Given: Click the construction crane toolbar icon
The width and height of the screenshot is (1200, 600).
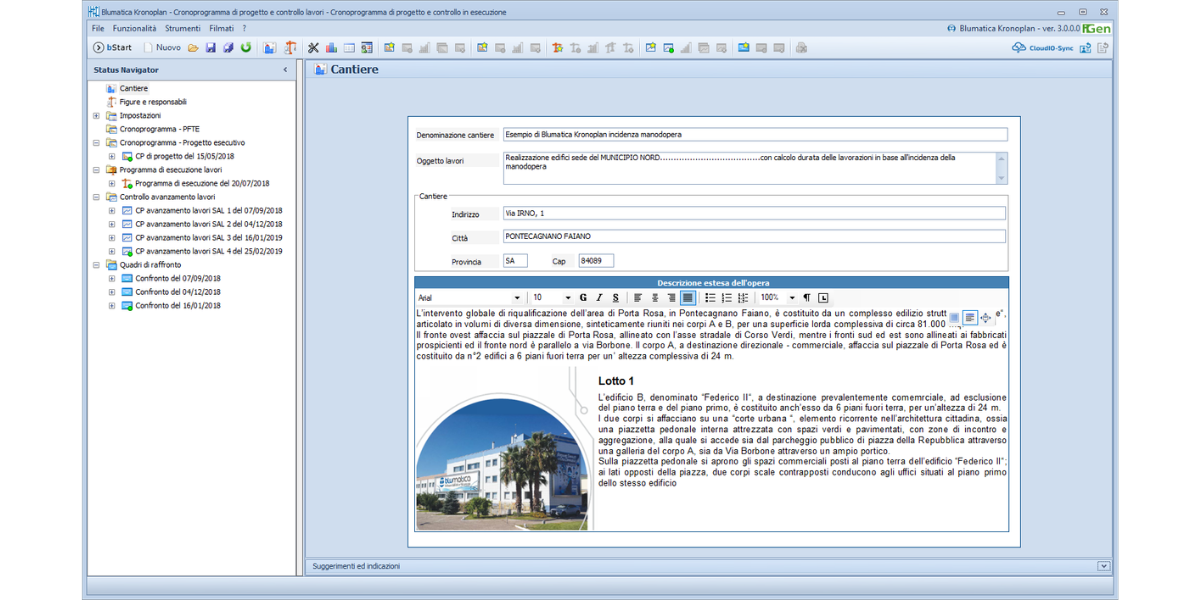Looking at the screenshot, I should (291, 47).
